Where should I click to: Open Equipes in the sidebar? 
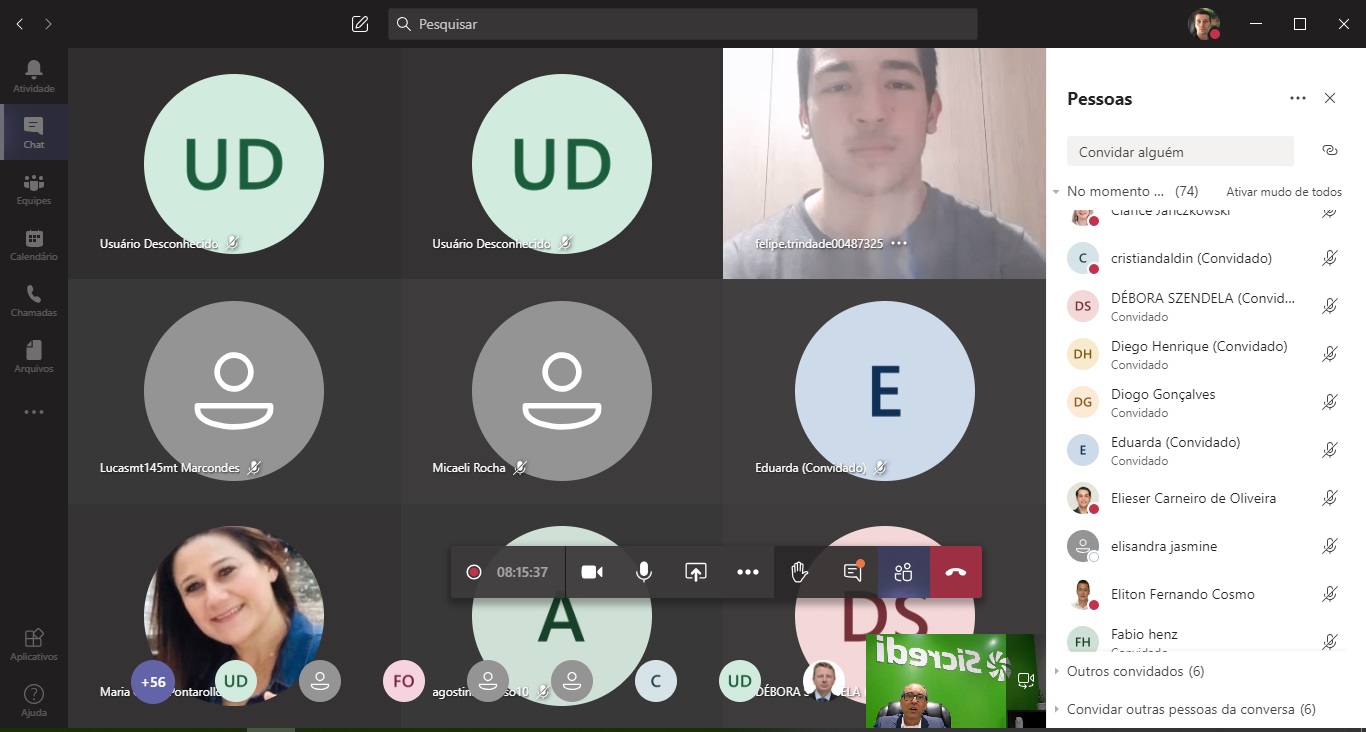point(34,188)
